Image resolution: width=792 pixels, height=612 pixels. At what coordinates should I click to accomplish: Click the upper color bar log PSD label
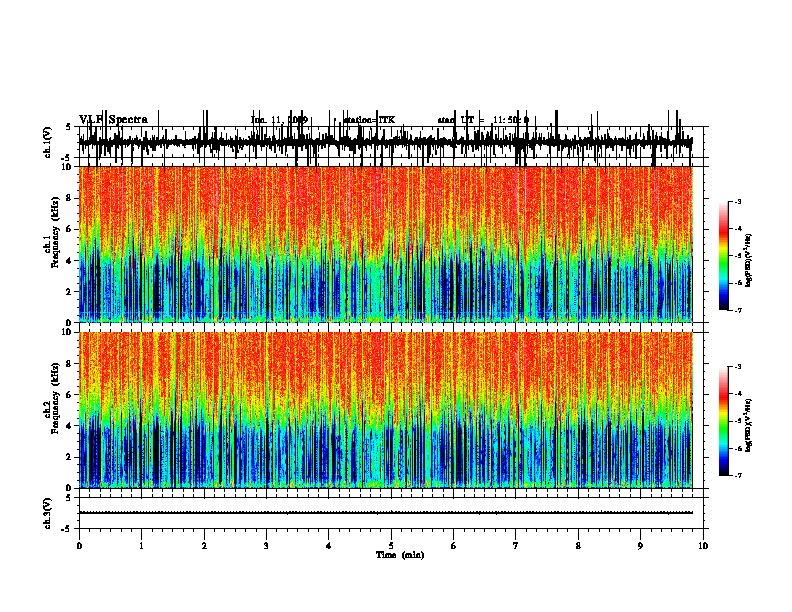tap(748, 261)
